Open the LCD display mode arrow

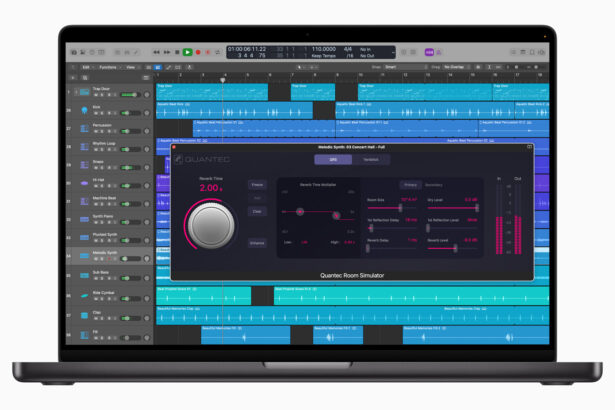(x=393, y=53)
